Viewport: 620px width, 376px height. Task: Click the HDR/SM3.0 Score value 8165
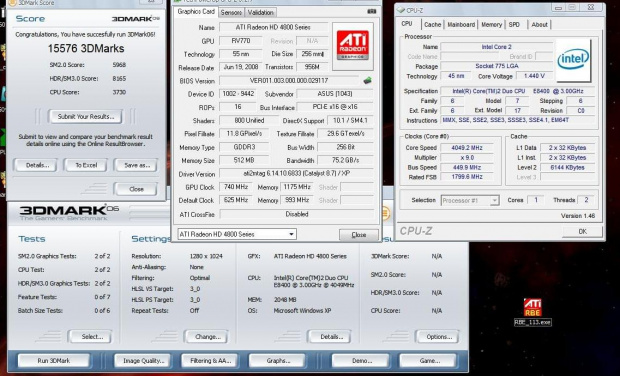tap(119, 79)
